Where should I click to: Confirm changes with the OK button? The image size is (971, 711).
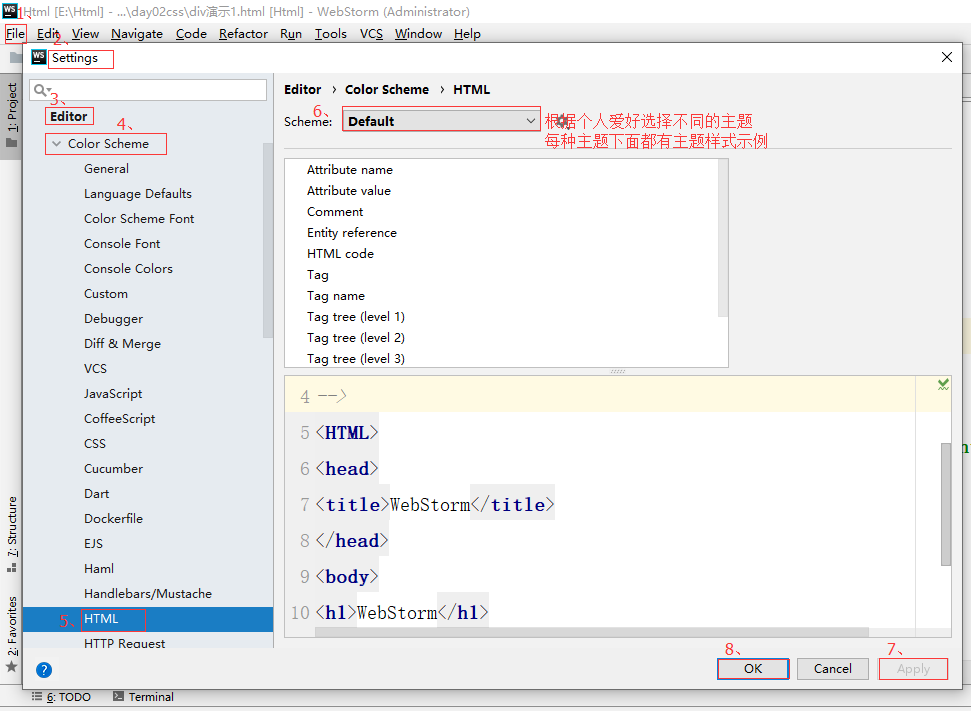point(752,668)
